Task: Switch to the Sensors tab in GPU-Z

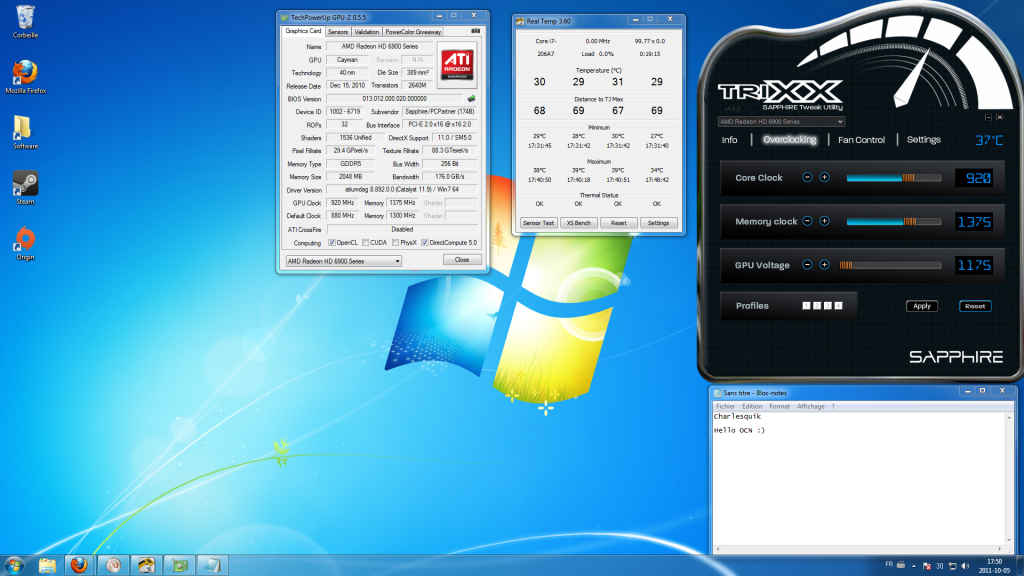Action: (338, 31)
